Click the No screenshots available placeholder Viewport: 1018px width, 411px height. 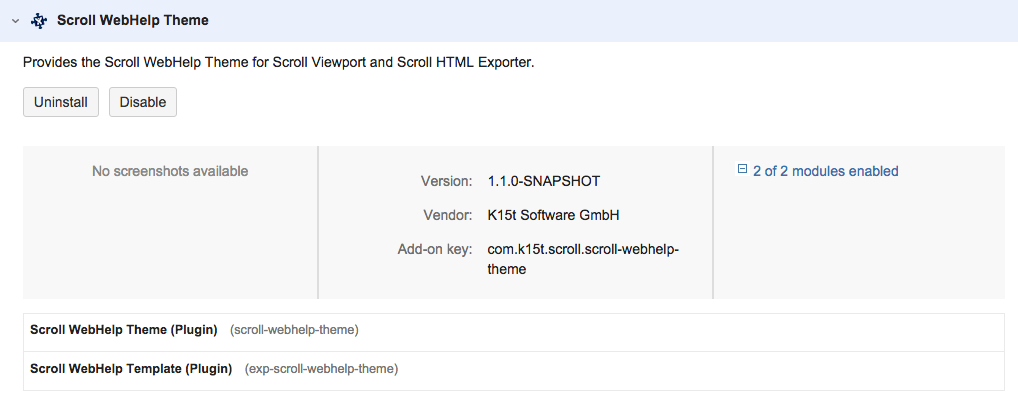coord(170,171)
